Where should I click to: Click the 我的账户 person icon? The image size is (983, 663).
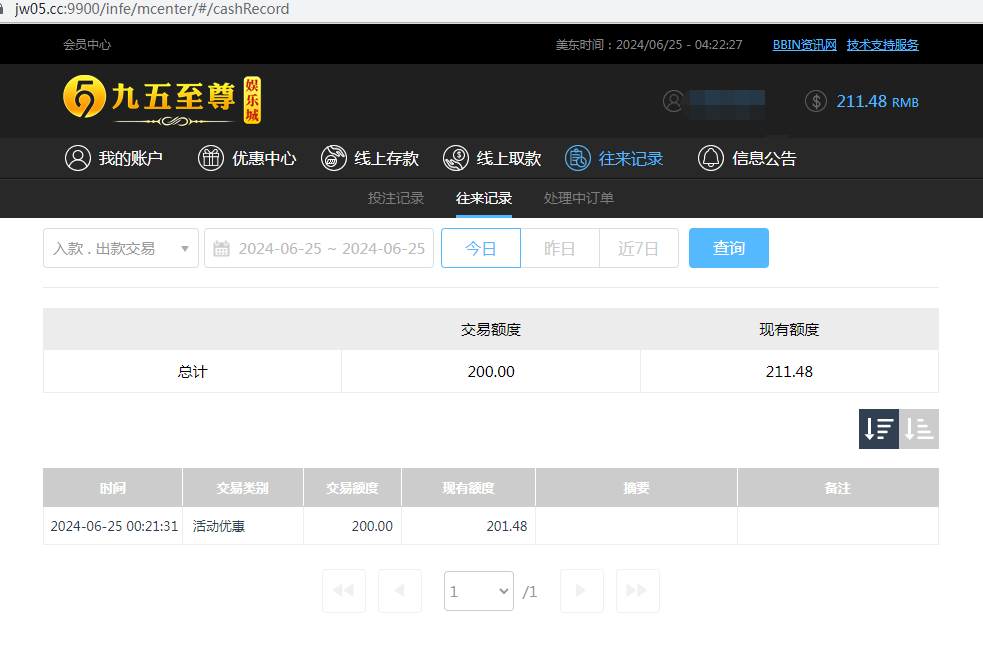[77, 158]
